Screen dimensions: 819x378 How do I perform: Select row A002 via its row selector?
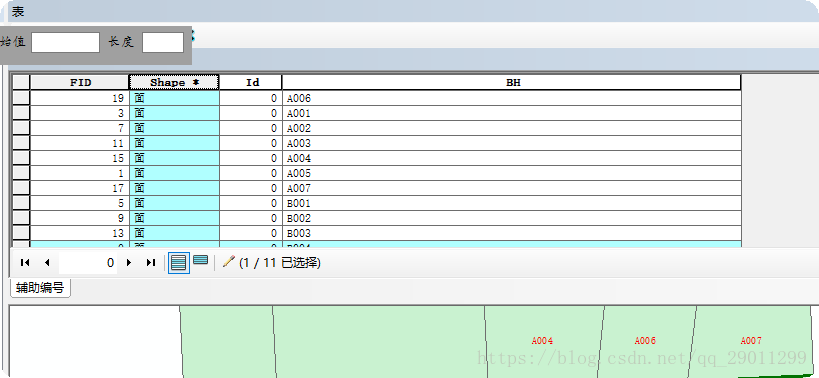(21, 128)
